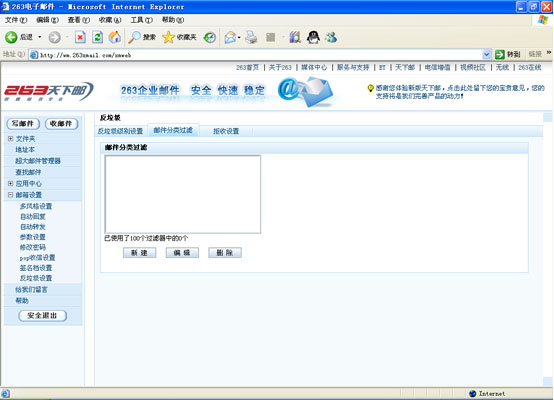The width and height of the screenshot is (554, 400).
Task: Open the Mail envelope toolbar icon
Action: point(230,37)
